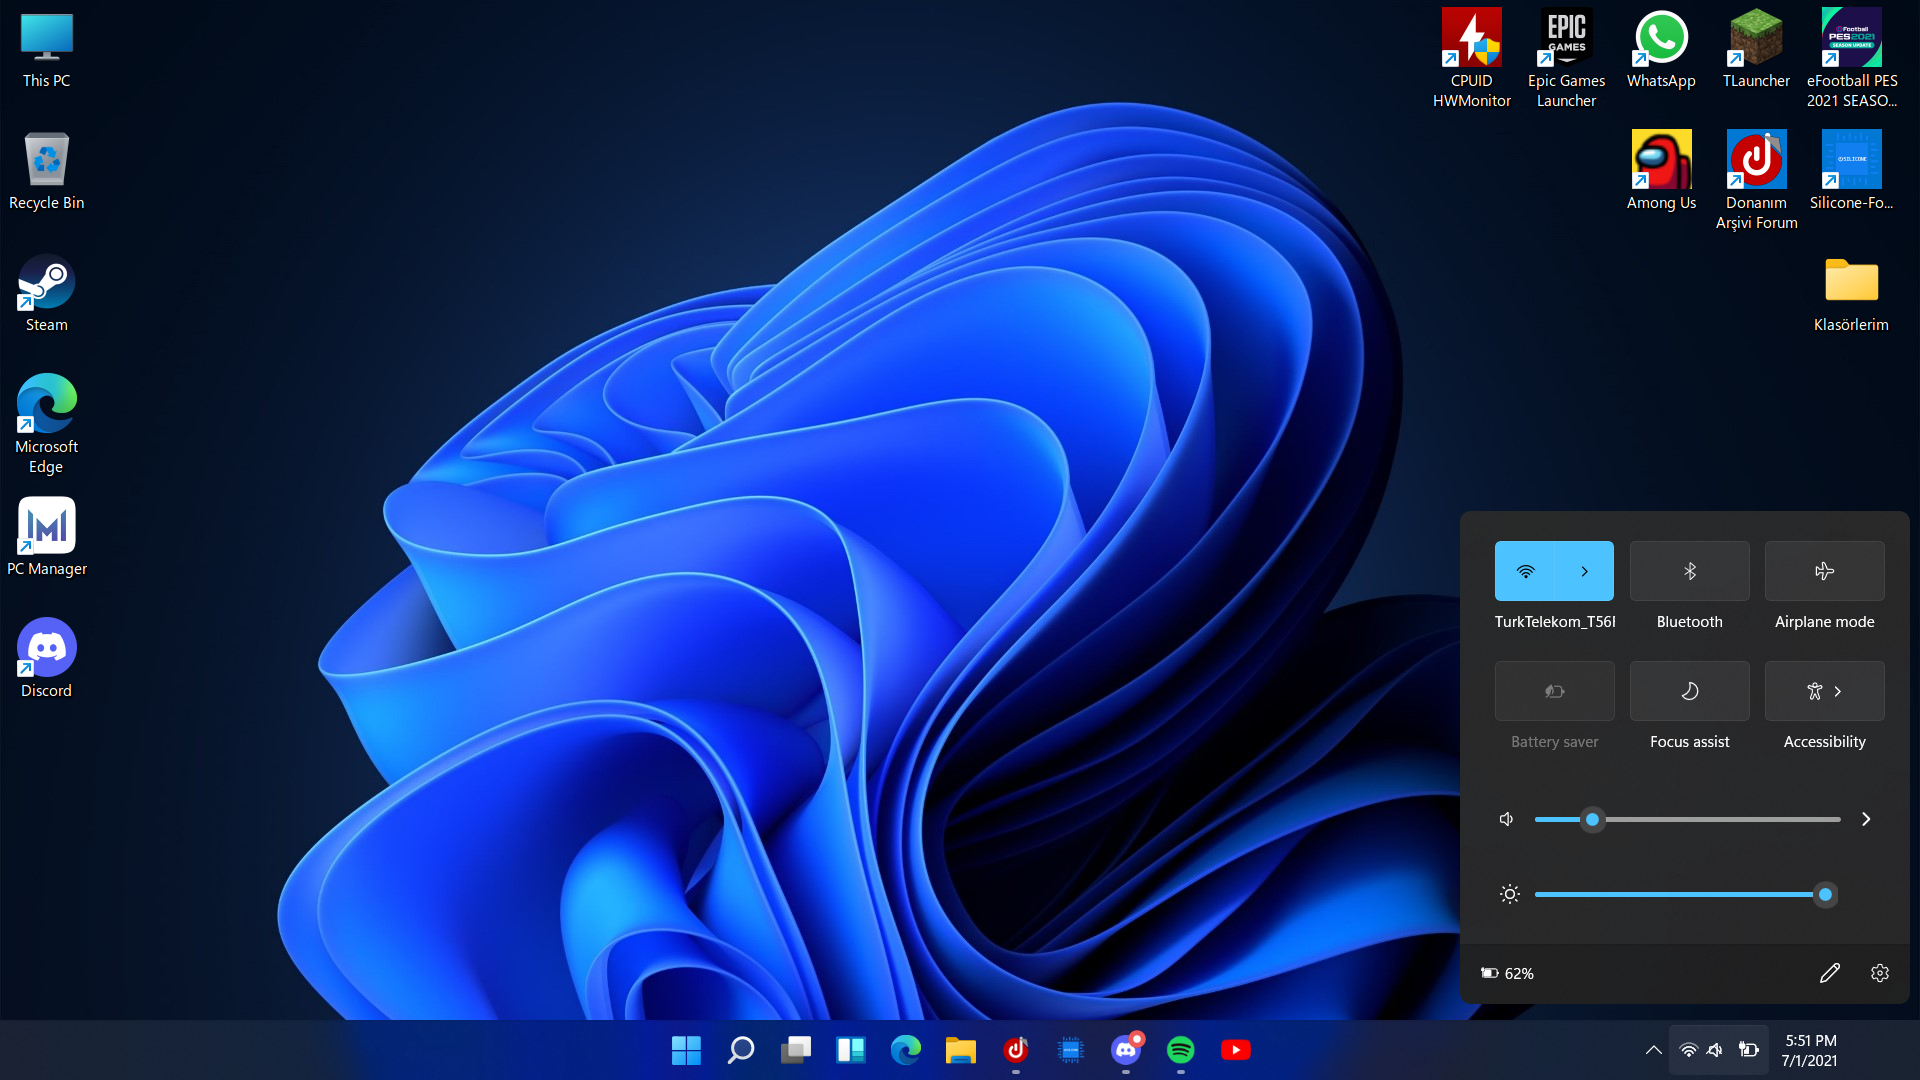Screen dimensions: 1920x1080
Task: Open the Recycle Bin icon
Action: click(x=46, y=172)
